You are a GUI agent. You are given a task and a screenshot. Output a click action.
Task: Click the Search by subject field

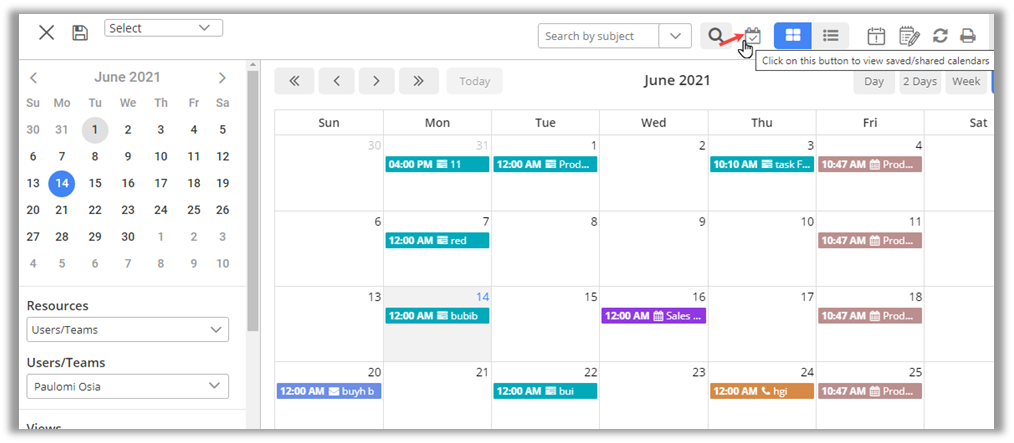599,36
